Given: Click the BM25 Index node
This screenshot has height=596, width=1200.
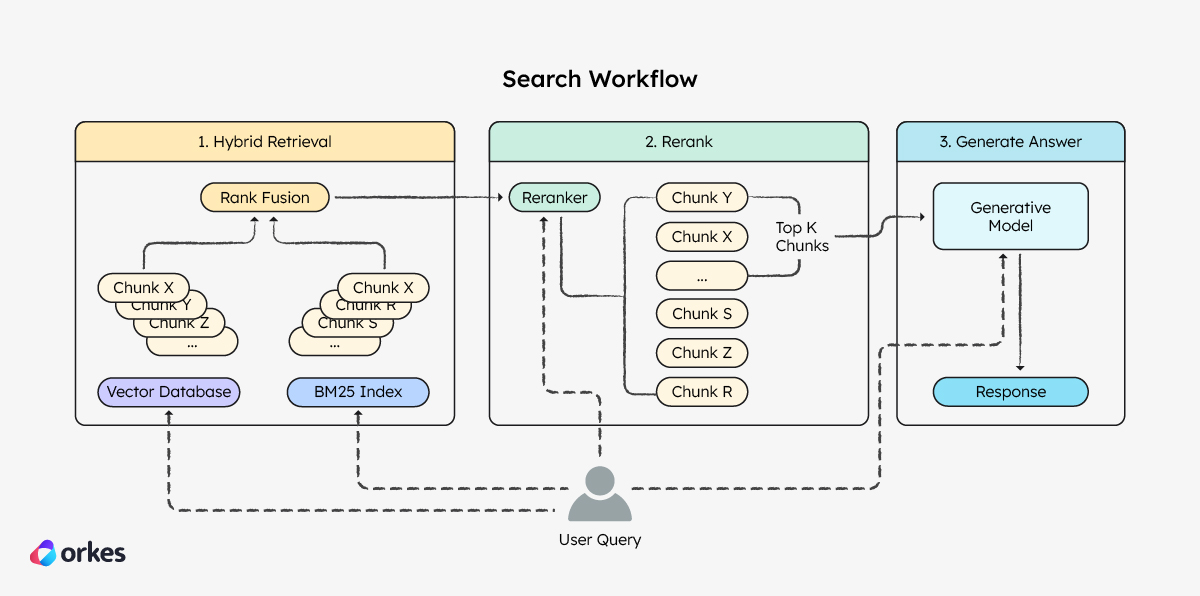Looking at the screenshot, I should [357, 392].
